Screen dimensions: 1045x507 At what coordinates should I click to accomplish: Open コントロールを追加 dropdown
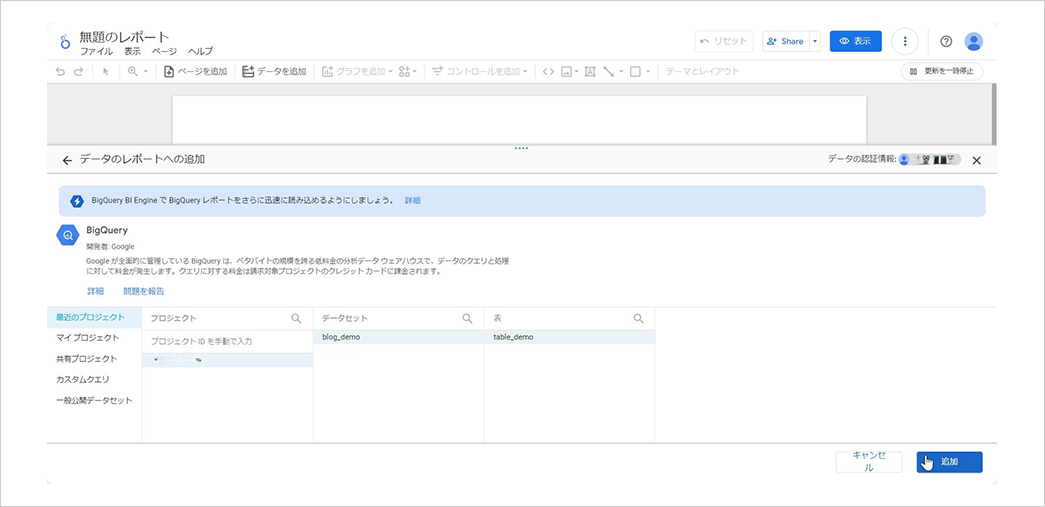(480, 71)
